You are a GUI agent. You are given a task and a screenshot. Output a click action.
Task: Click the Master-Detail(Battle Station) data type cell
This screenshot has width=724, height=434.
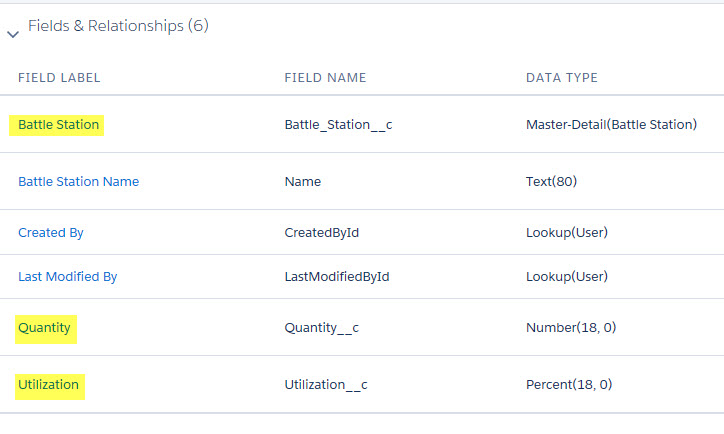click(x=611, y=125)
